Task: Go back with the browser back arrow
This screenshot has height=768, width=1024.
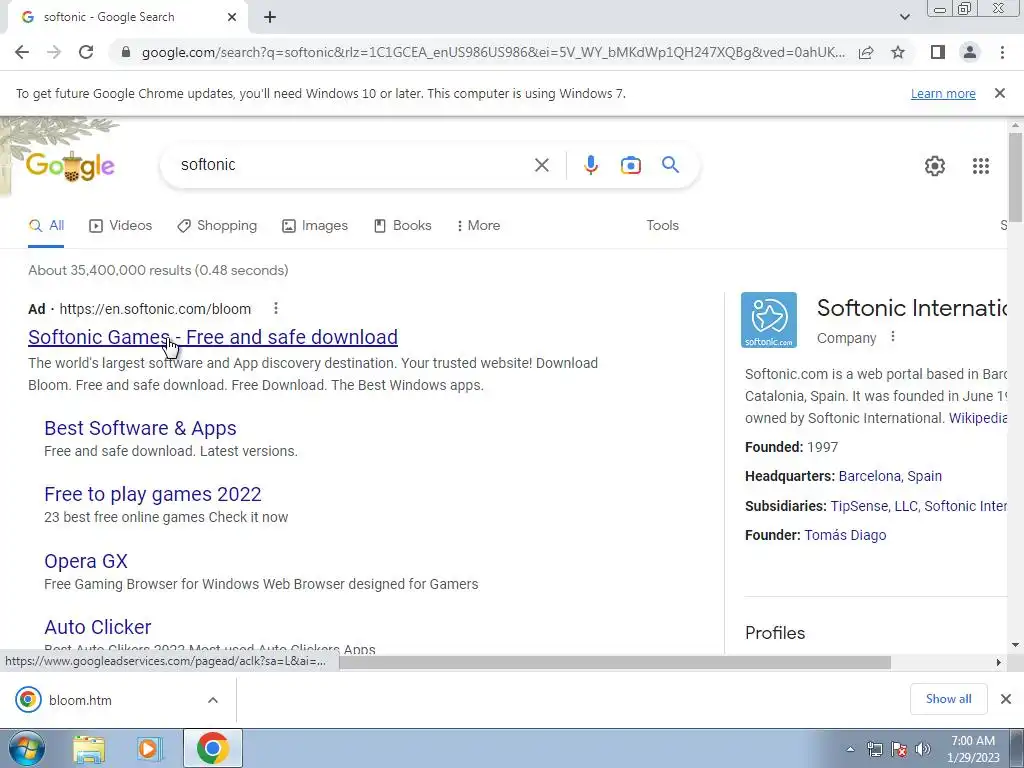Action: coord(22,52)
